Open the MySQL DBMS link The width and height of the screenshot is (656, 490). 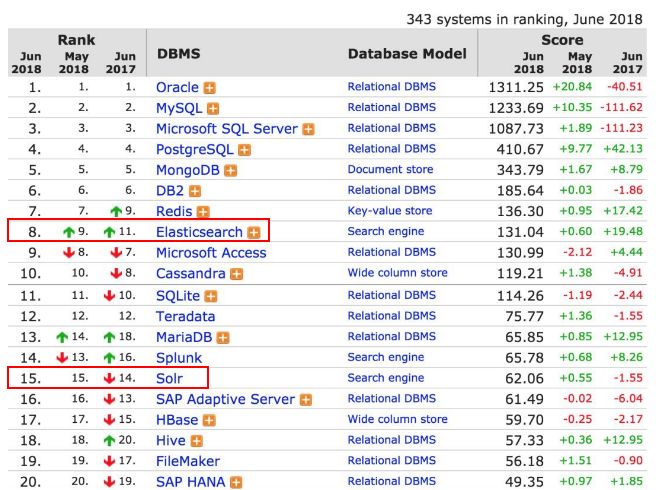[x=179, y=108]
